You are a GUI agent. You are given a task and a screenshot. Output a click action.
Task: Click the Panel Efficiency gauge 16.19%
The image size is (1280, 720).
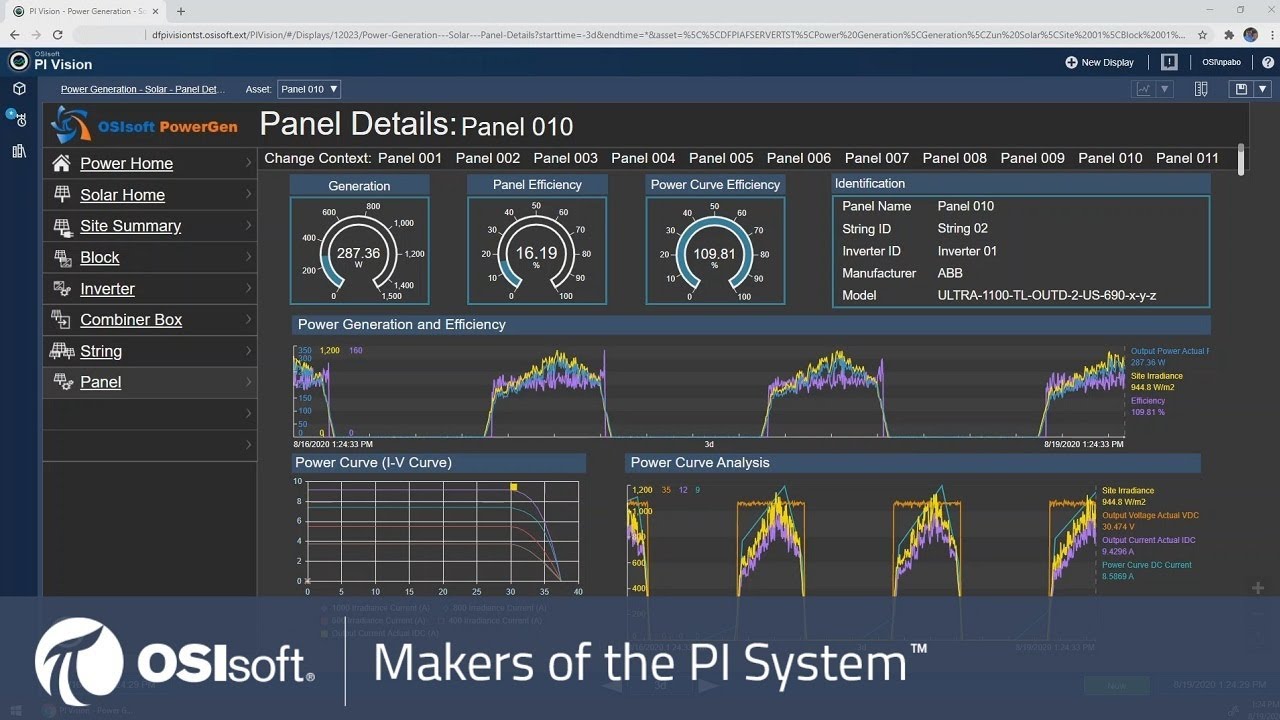point(537,250)
